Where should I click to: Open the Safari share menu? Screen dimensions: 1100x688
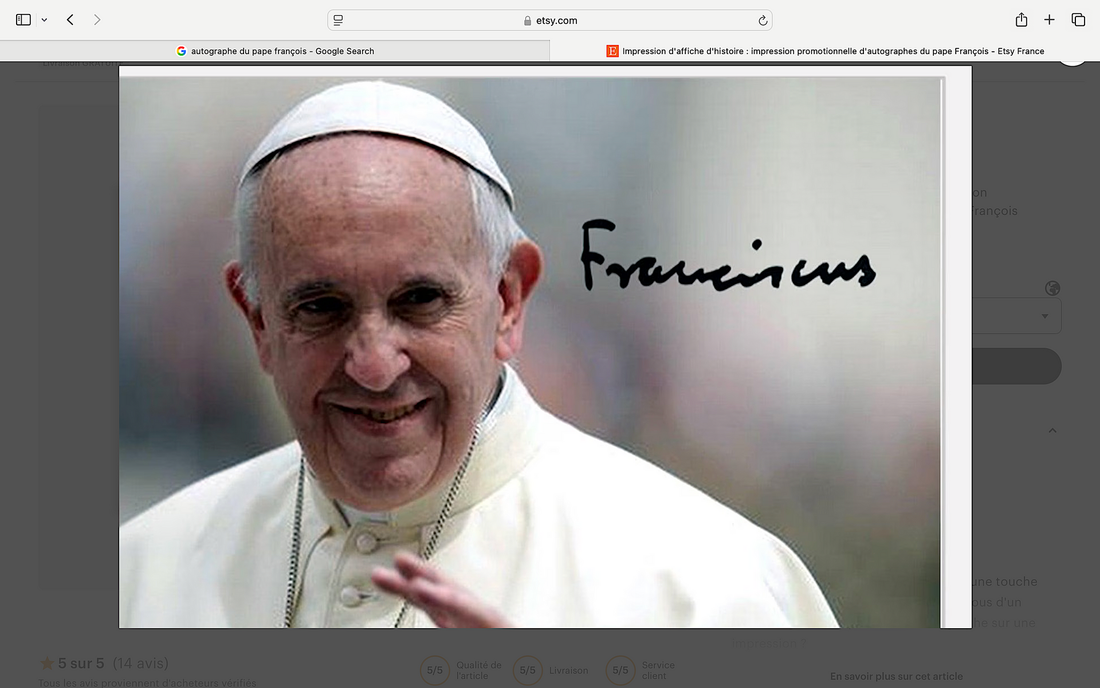[x=1021, y=20]
